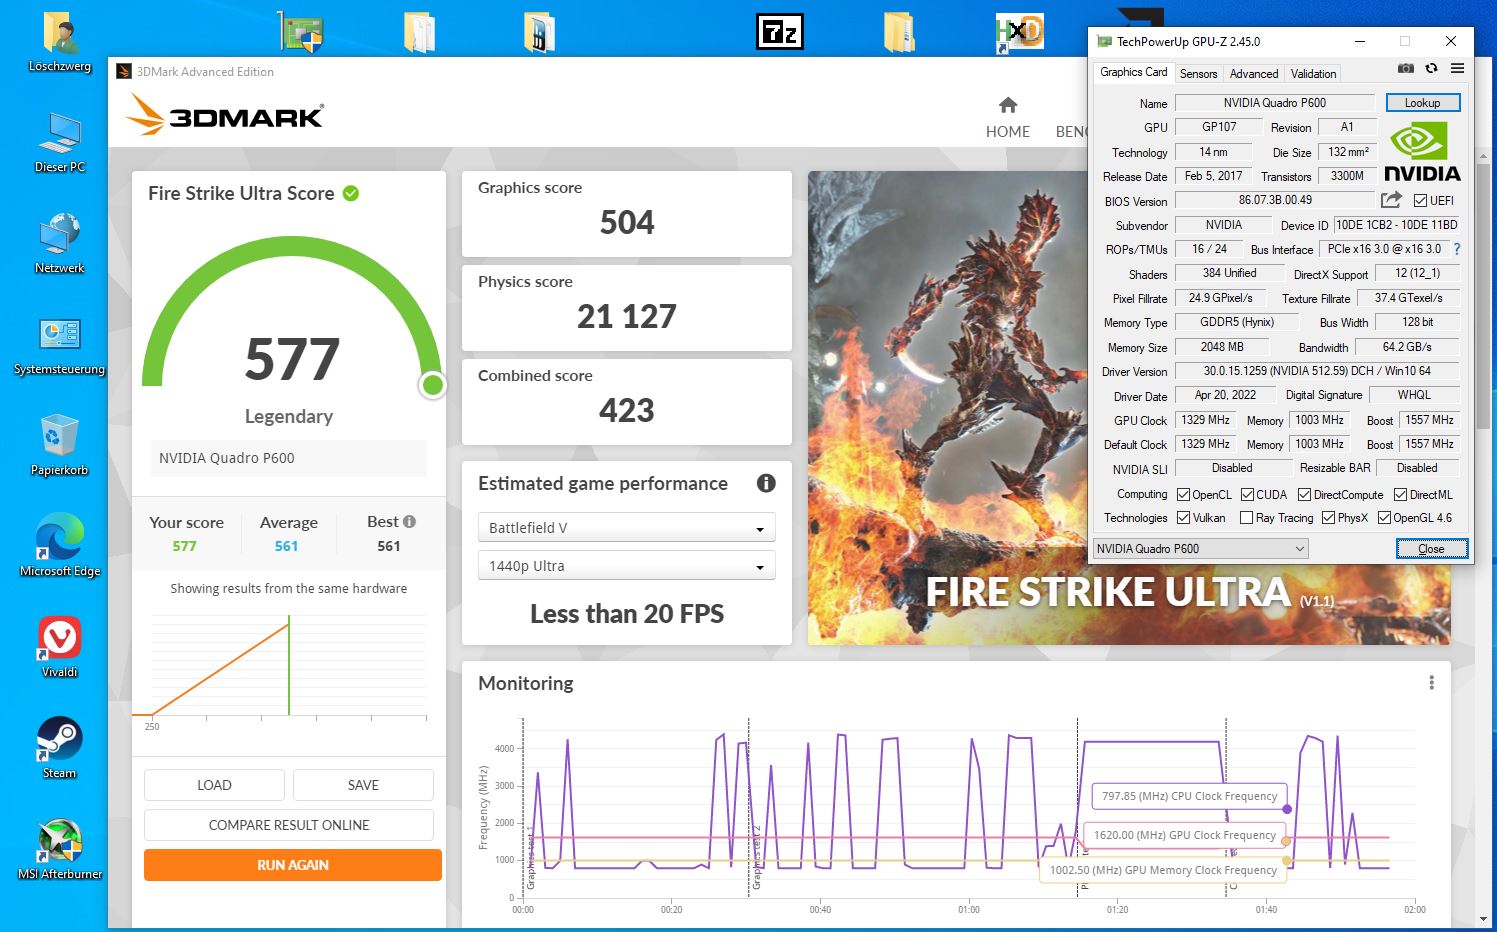Viewport: 1497px width, 932px height.
Task: Select the Vivaldi desktop icon
Action: tap(60, 647)
